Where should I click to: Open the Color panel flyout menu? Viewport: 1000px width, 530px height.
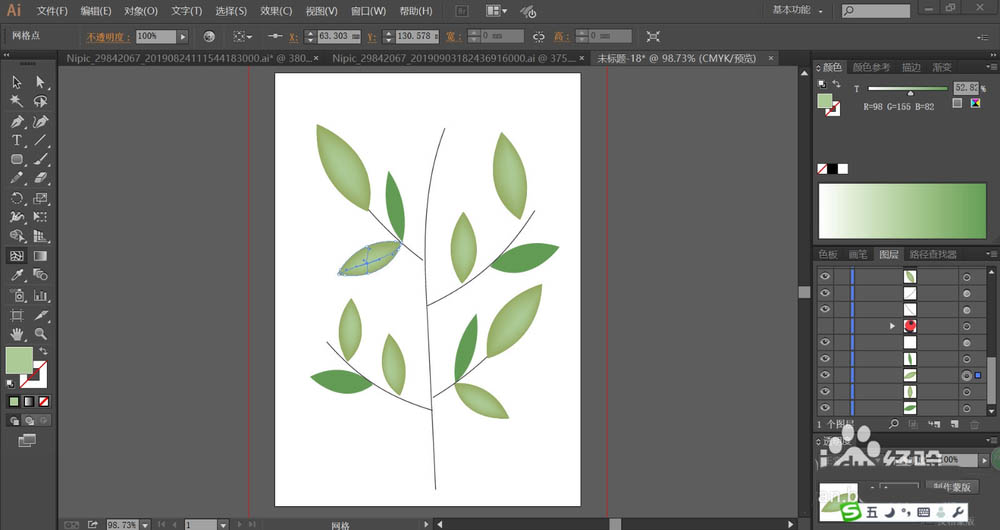(x=991, y=67)
